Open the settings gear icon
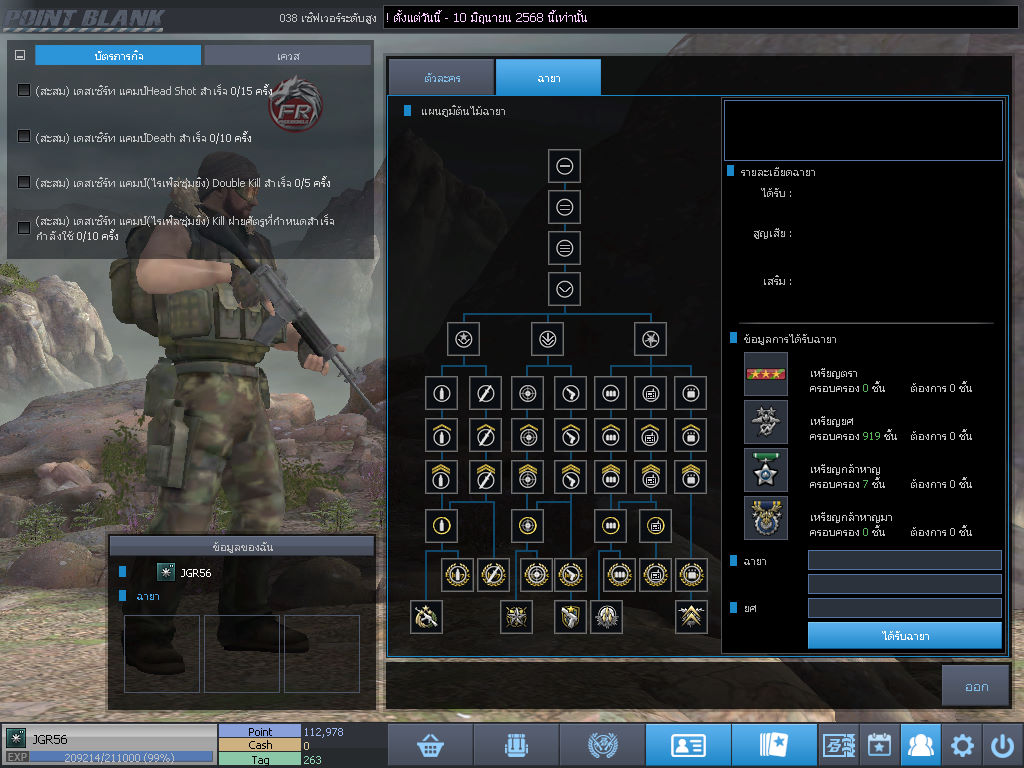 pyautogui.click(x=962, y=744)
